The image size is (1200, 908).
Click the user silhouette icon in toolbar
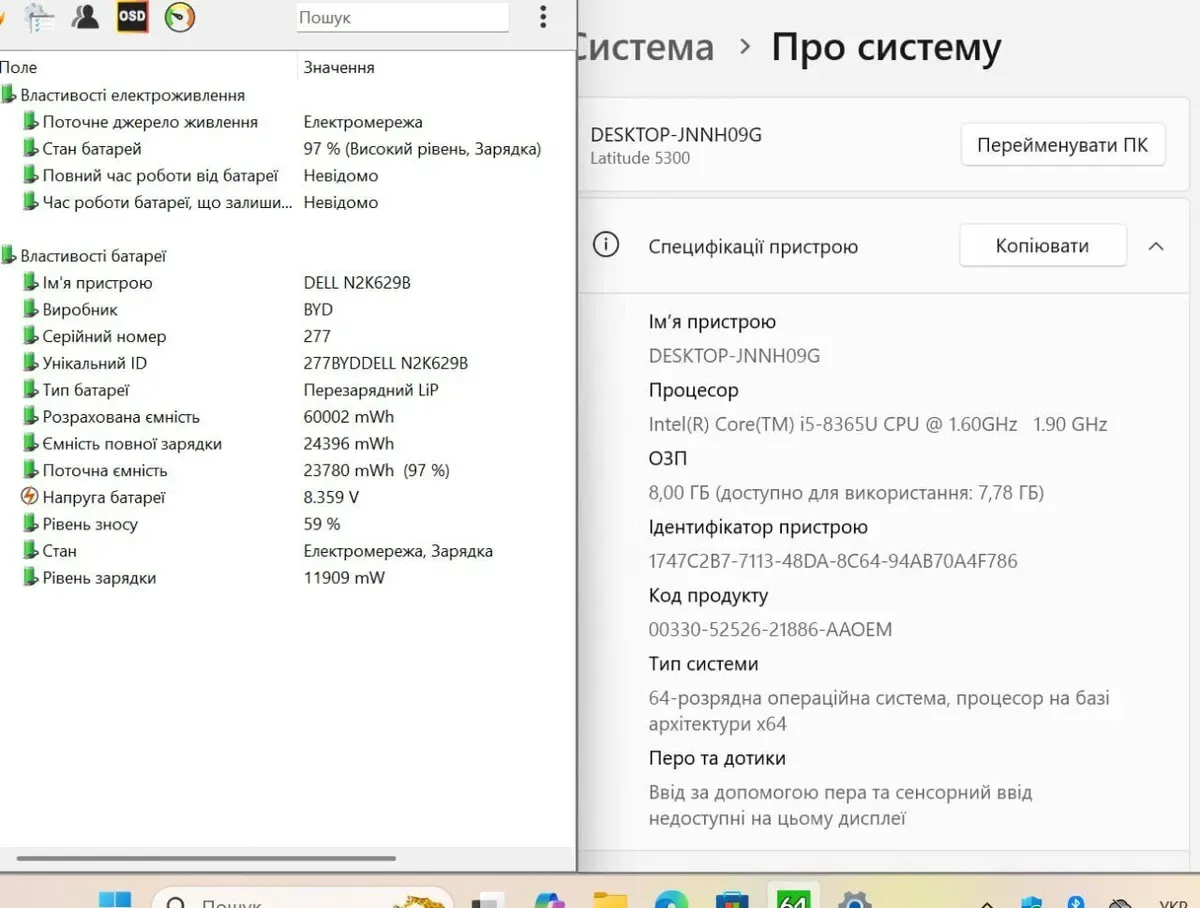click(x=85, y=17)
